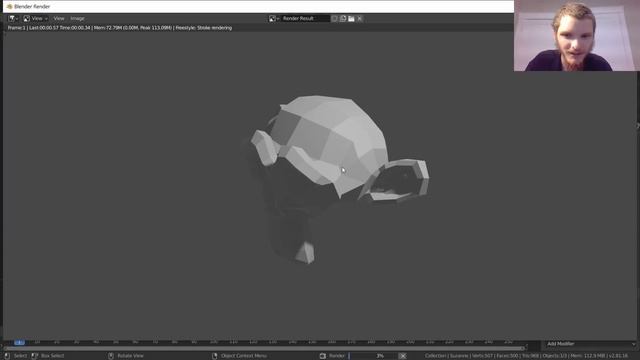Open the Add Modifier dropdown

(x=591, y=344)
